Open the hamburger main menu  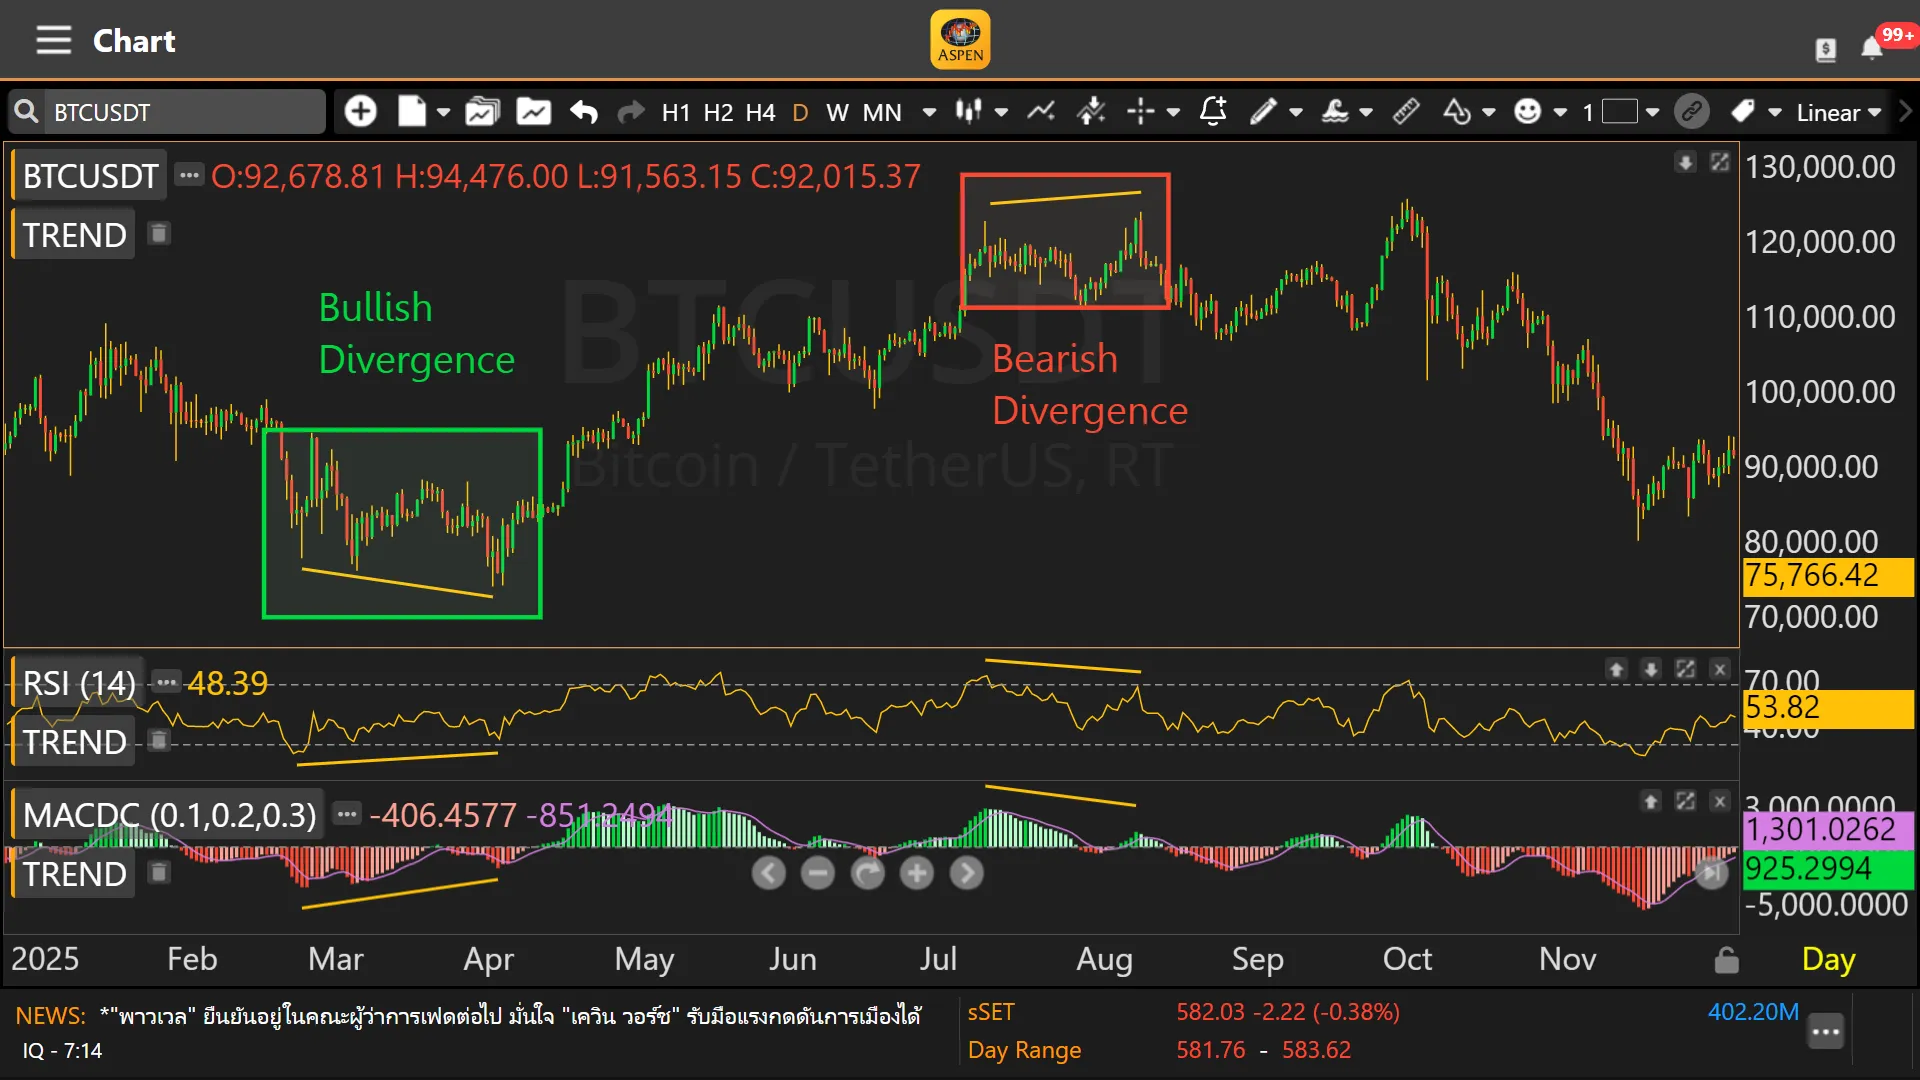(x=53, y=41)
